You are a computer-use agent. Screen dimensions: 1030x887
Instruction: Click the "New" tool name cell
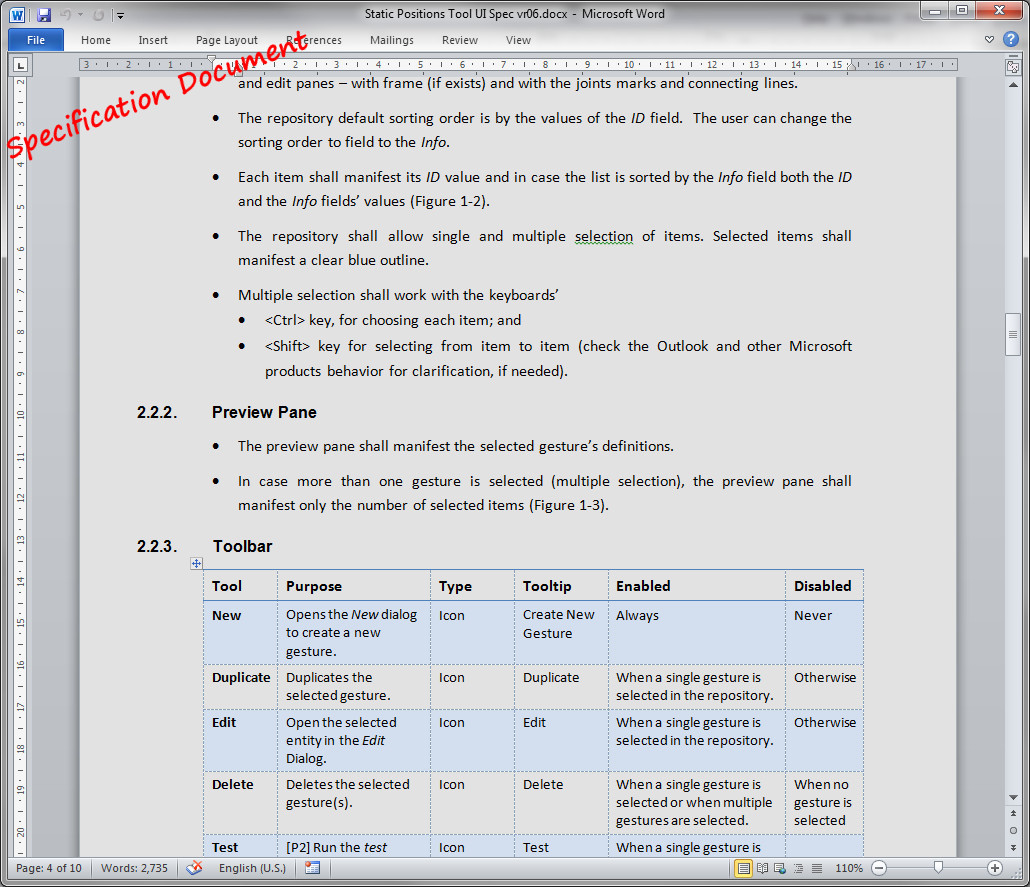tap(240, 633)
